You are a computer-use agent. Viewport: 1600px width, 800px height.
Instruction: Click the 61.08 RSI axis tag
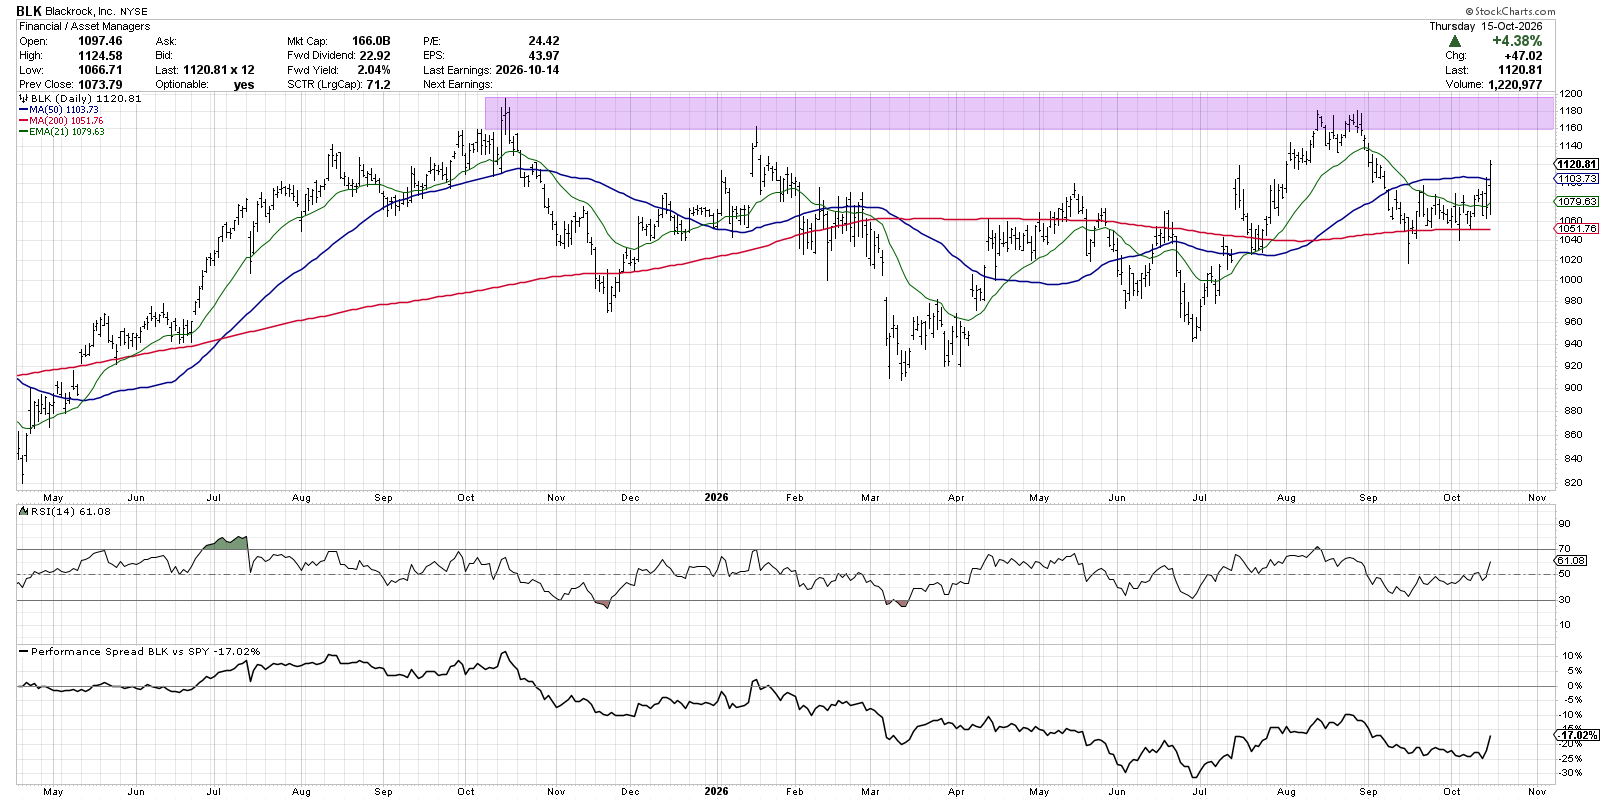[1571, 560]
